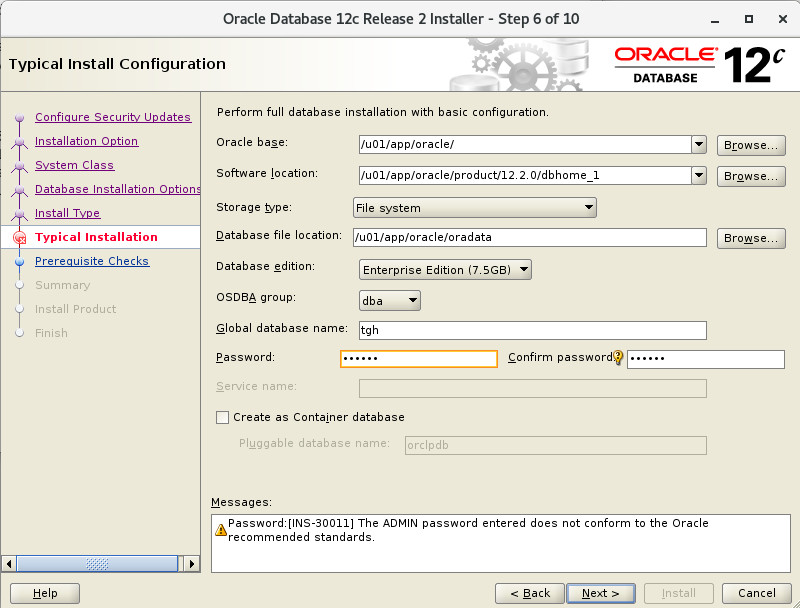The width and height of the screenshot is (800, 608).
Task: Click the Prerequisite Checks step bullet
Action: [x=19, y=262]
